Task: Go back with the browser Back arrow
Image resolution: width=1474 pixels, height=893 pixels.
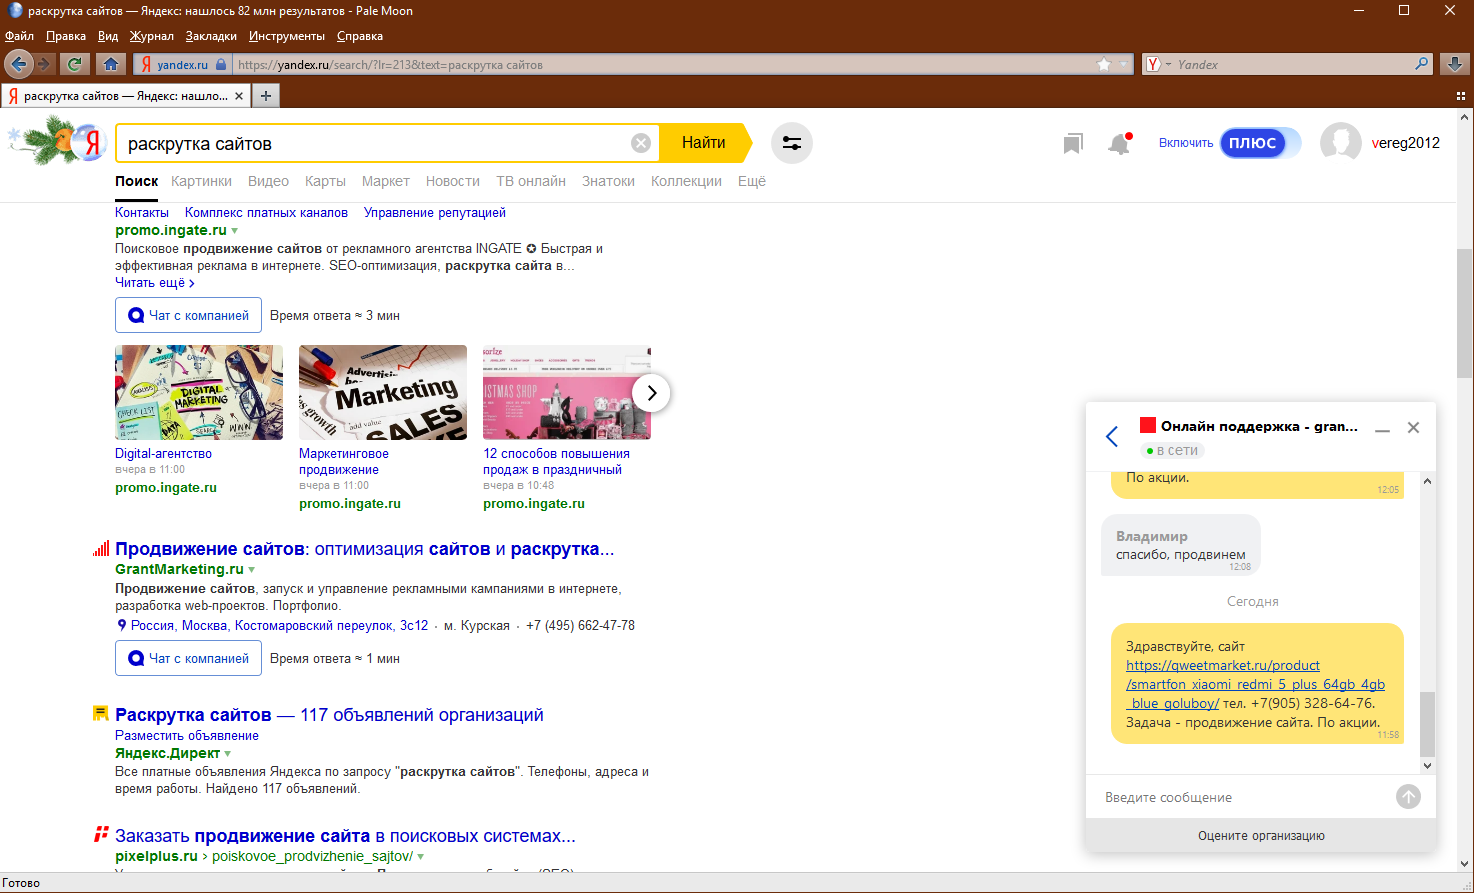Action: (18, 64)
